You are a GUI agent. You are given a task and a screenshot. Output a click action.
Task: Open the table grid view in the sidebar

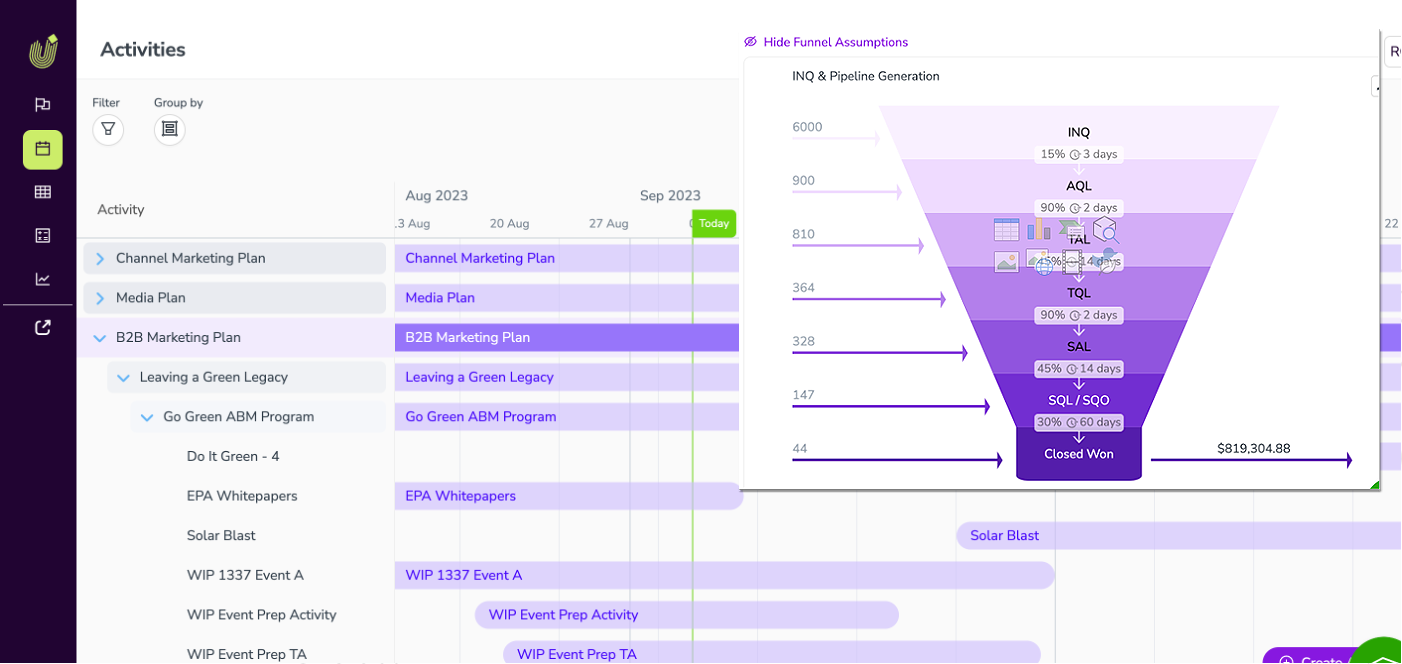pyautogui.click(x=42, y=192)
